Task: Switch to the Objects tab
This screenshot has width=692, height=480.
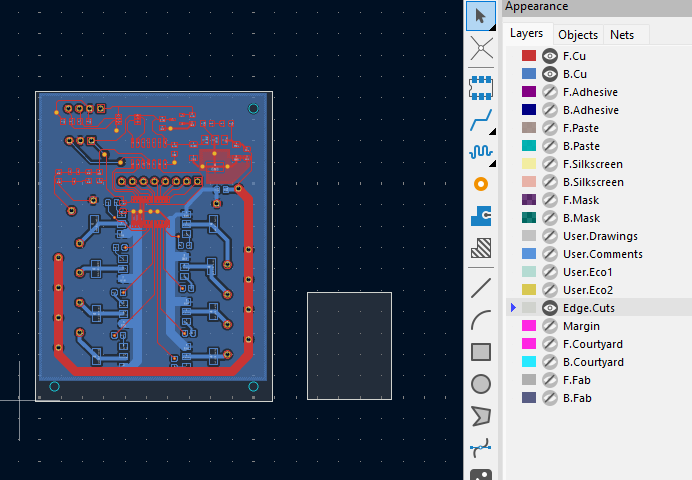Action: 578,35
